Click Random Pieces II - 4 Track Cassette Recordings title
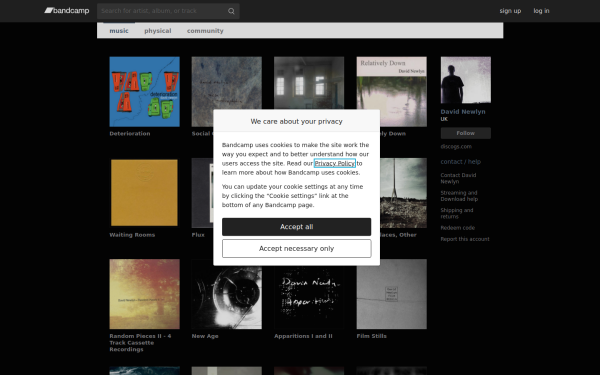This screenshot has height=375, width=600. point(140,343)
